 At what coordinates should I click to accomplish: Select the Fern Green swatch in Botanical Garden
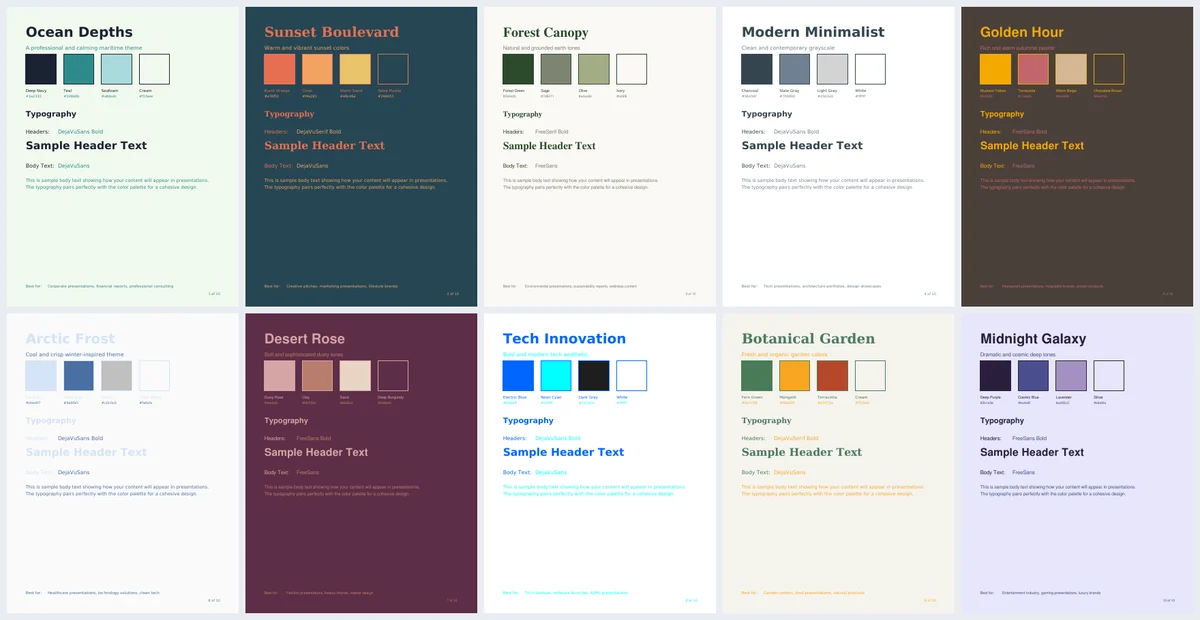coord(757,376)
